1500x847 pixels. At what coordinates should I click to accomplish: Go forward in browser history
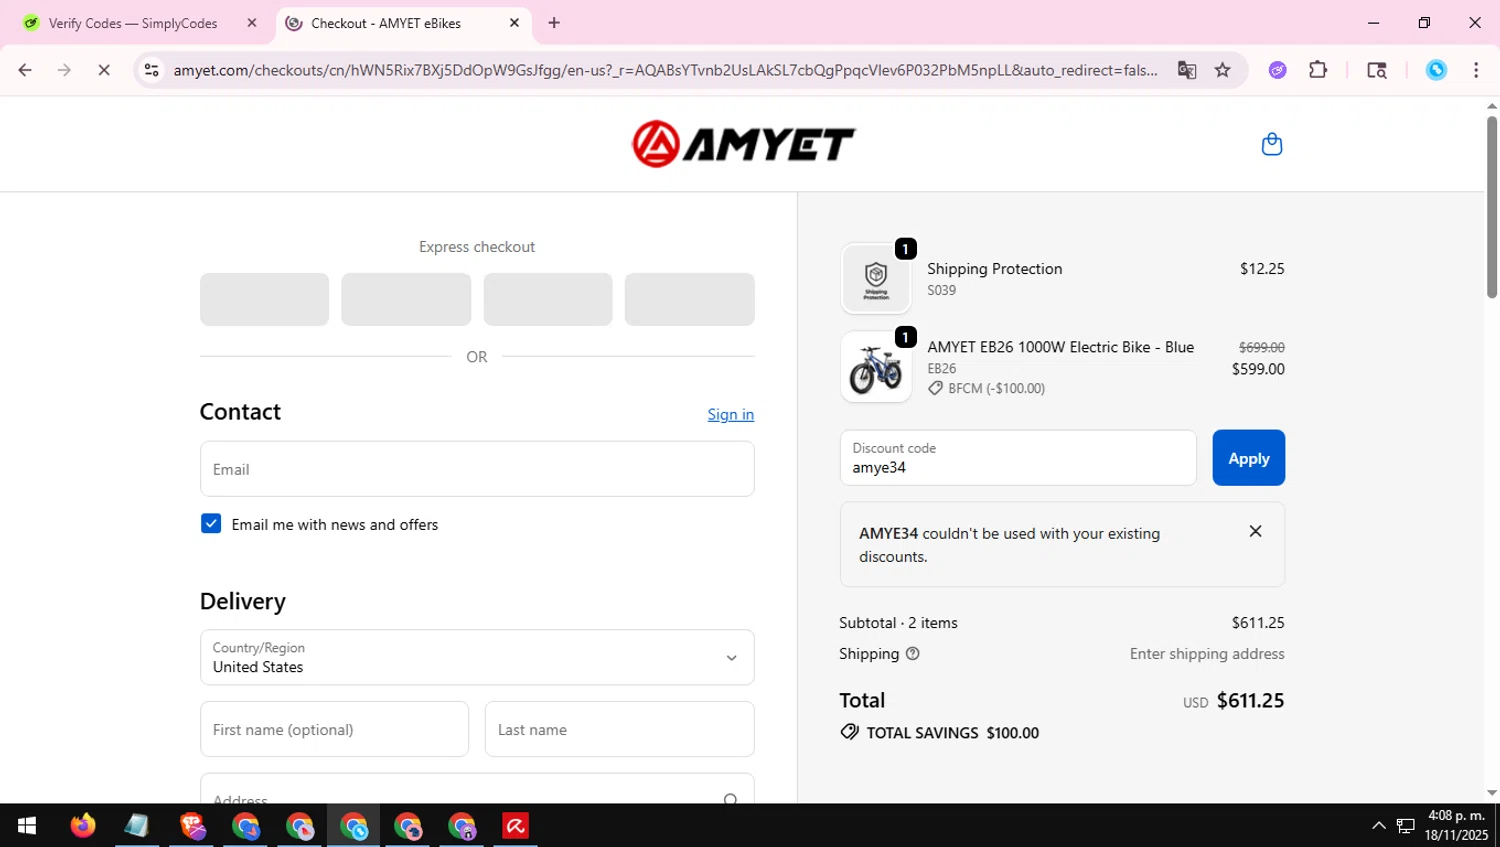[64, 70]
